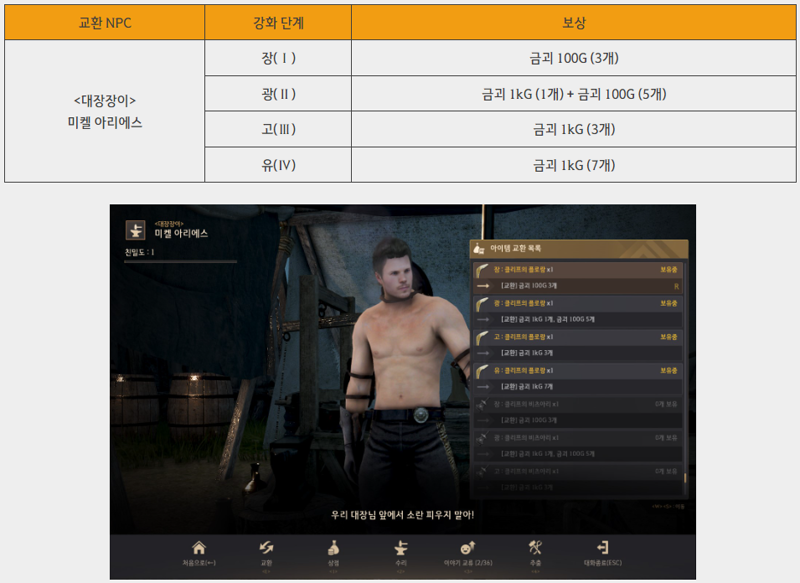800x583 pixels.
Task: Click the home 처음으로 icon
Action: click(199, 548)
